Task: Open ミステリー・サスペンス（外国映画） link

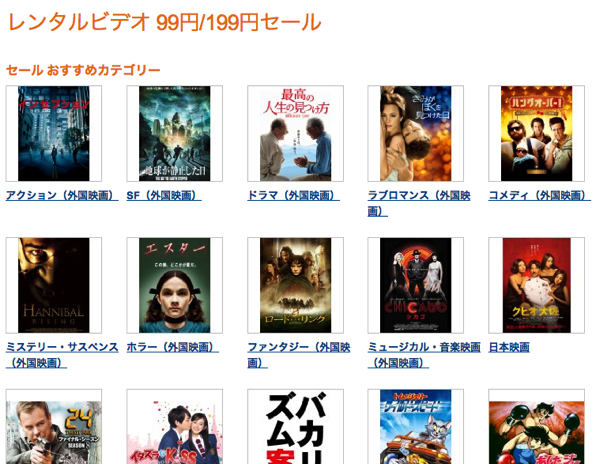Action: click(x=62, y=355)
